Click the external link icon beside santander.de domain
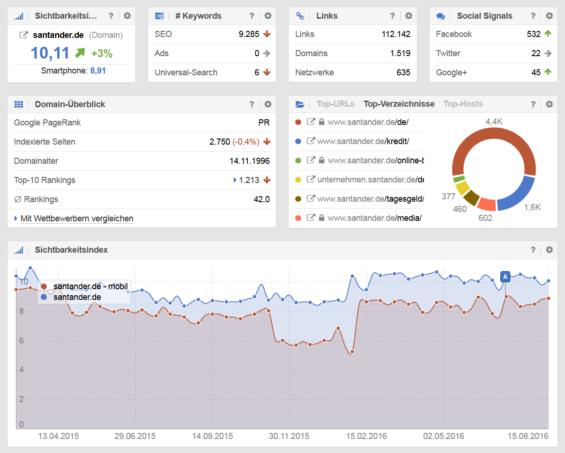This screenshot has width=565, height=453. (23, 35)
